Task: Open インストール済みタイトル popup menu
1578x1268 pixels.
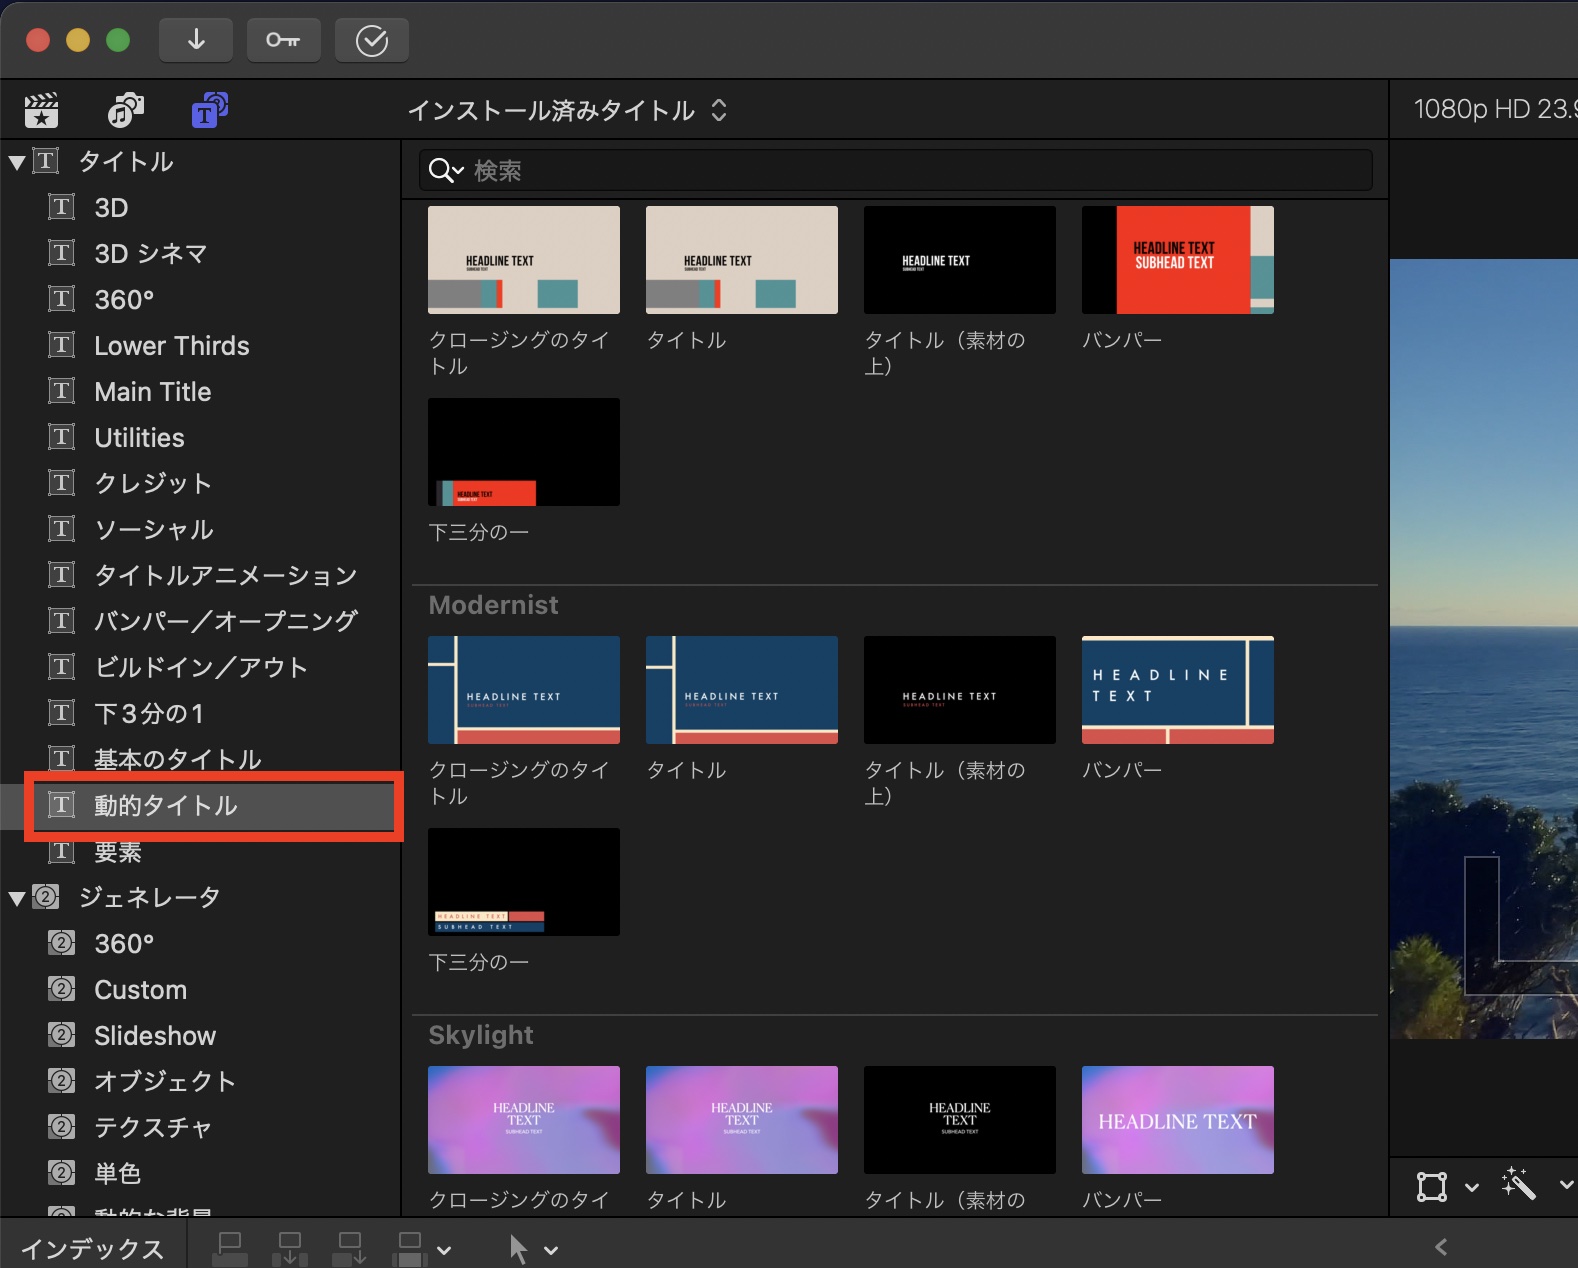Action: 567,110
